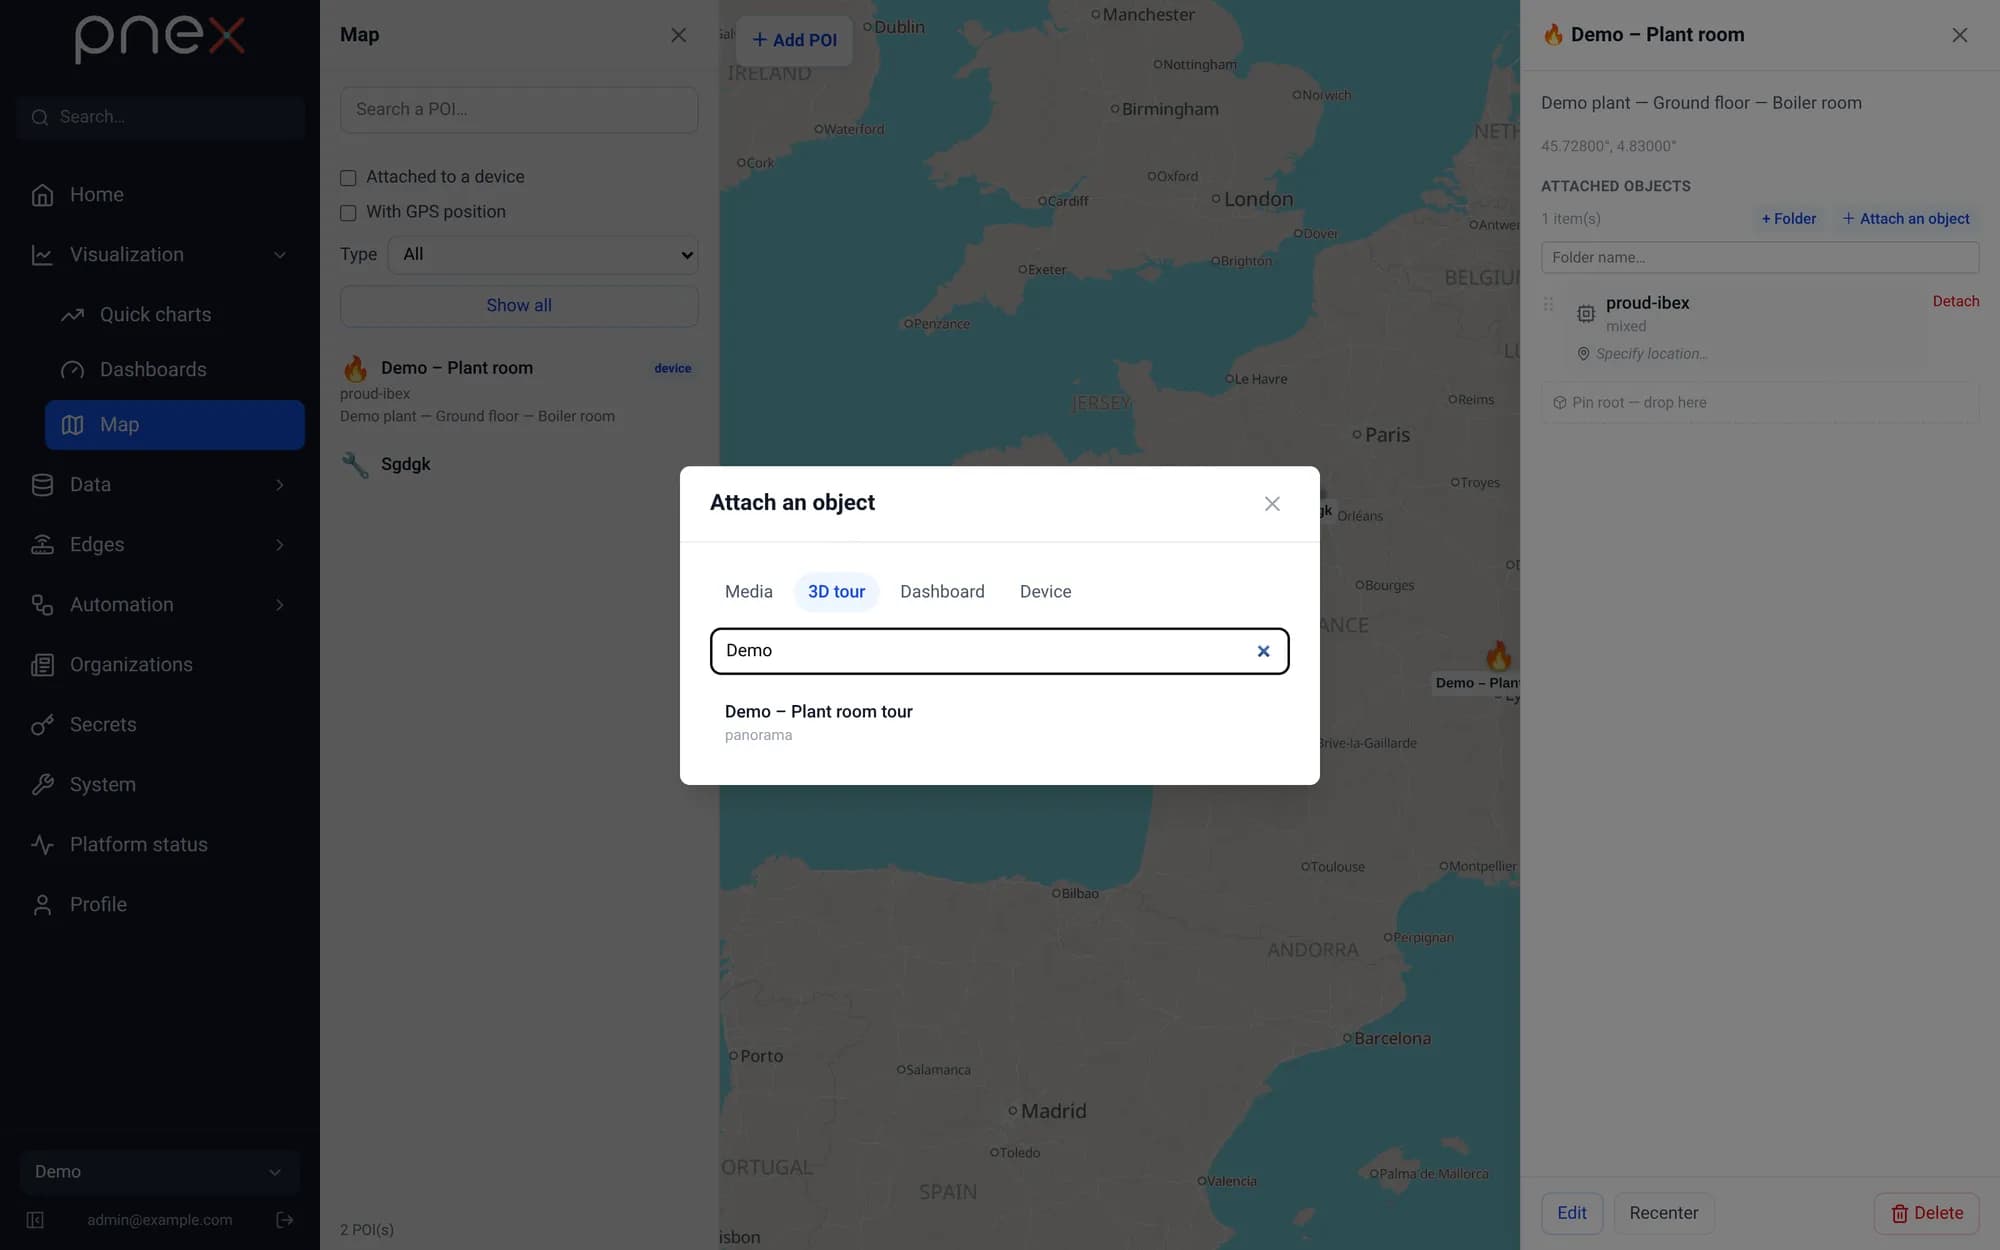Viewport: 2000px width, 1250px height.
Task: Click the fire marker on the map
Action: point(1498,656)
